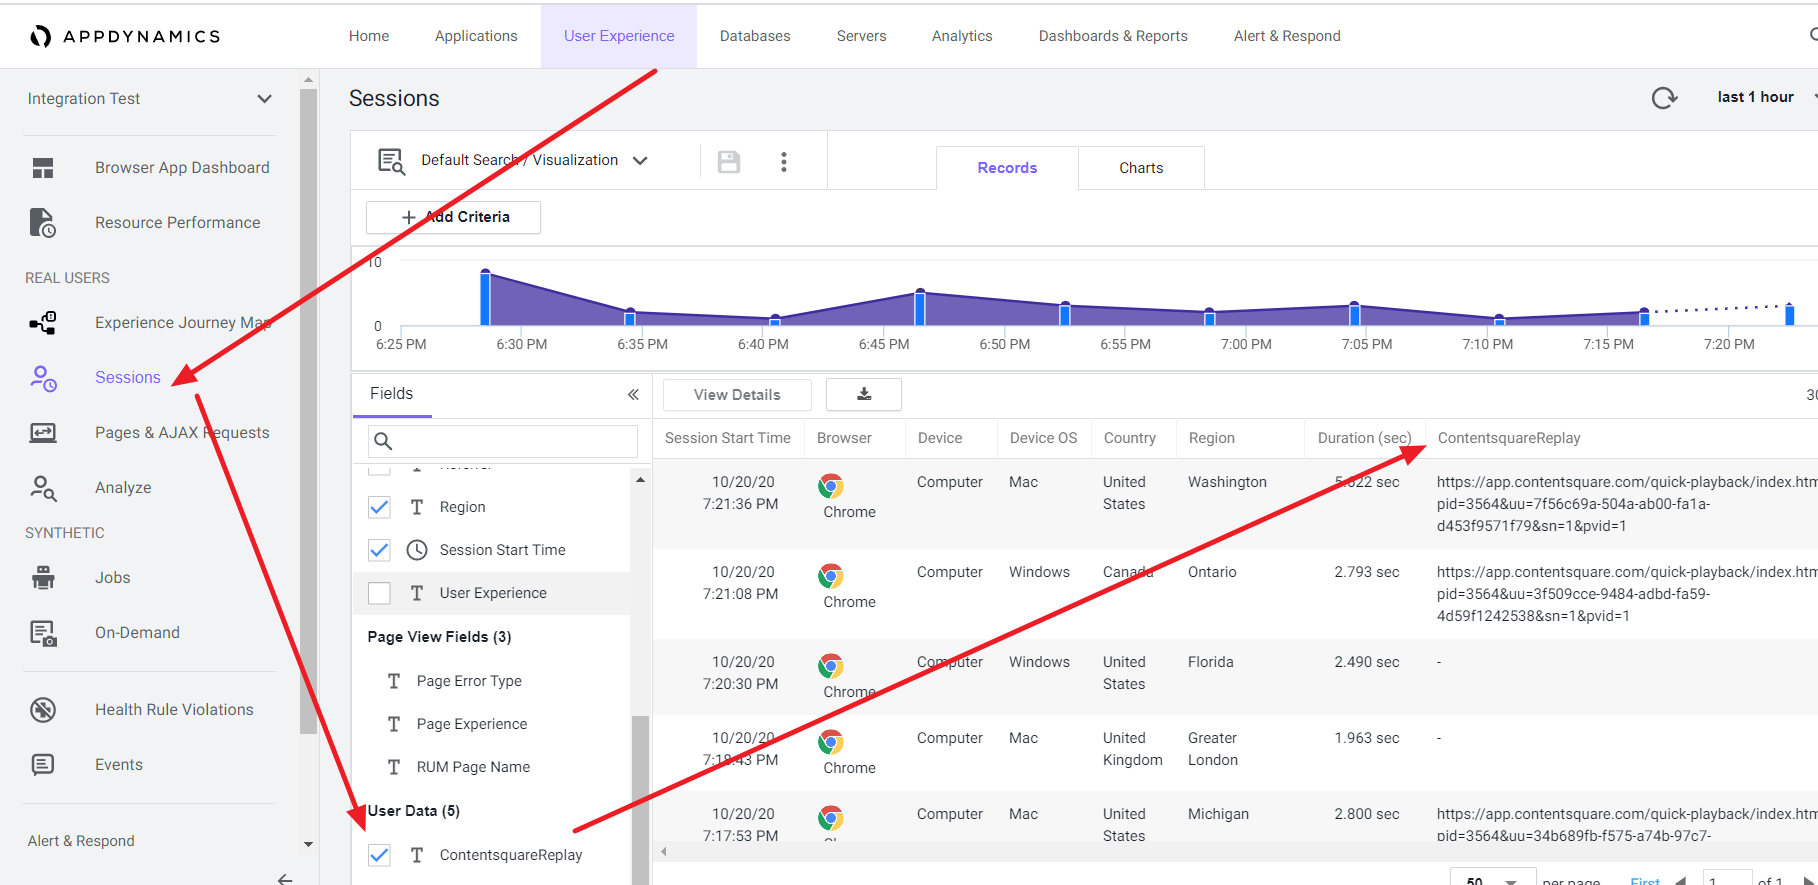
Task: Click the On-Demand icon
Action: click(43, 633)
